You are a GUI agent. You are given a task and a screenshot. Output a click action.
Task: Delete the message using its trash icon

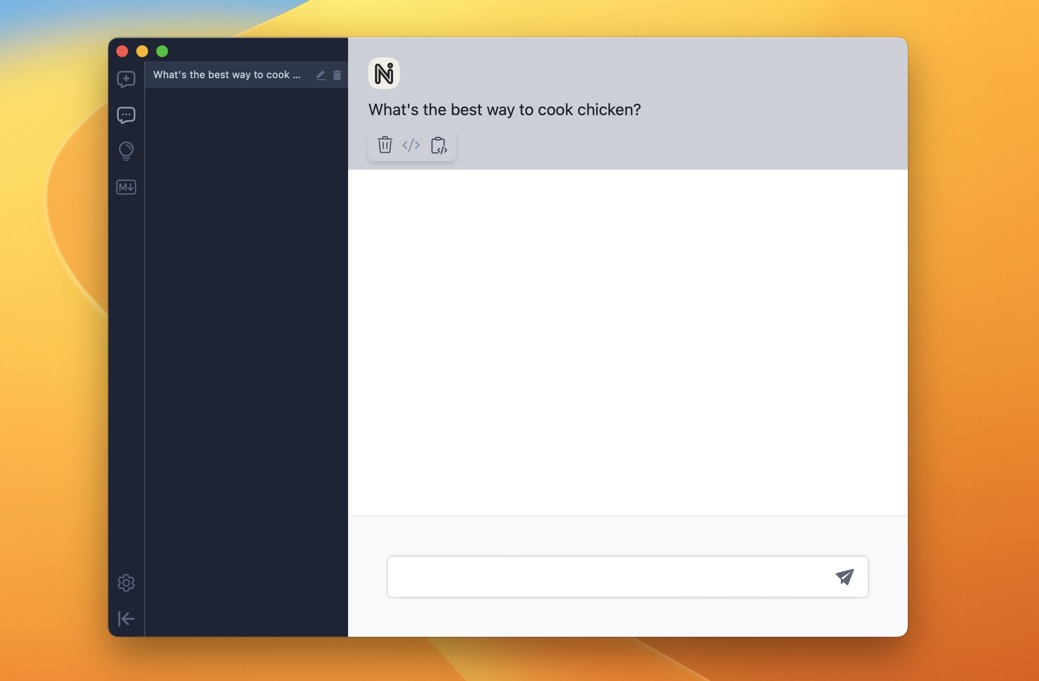[x=385, y=145]
